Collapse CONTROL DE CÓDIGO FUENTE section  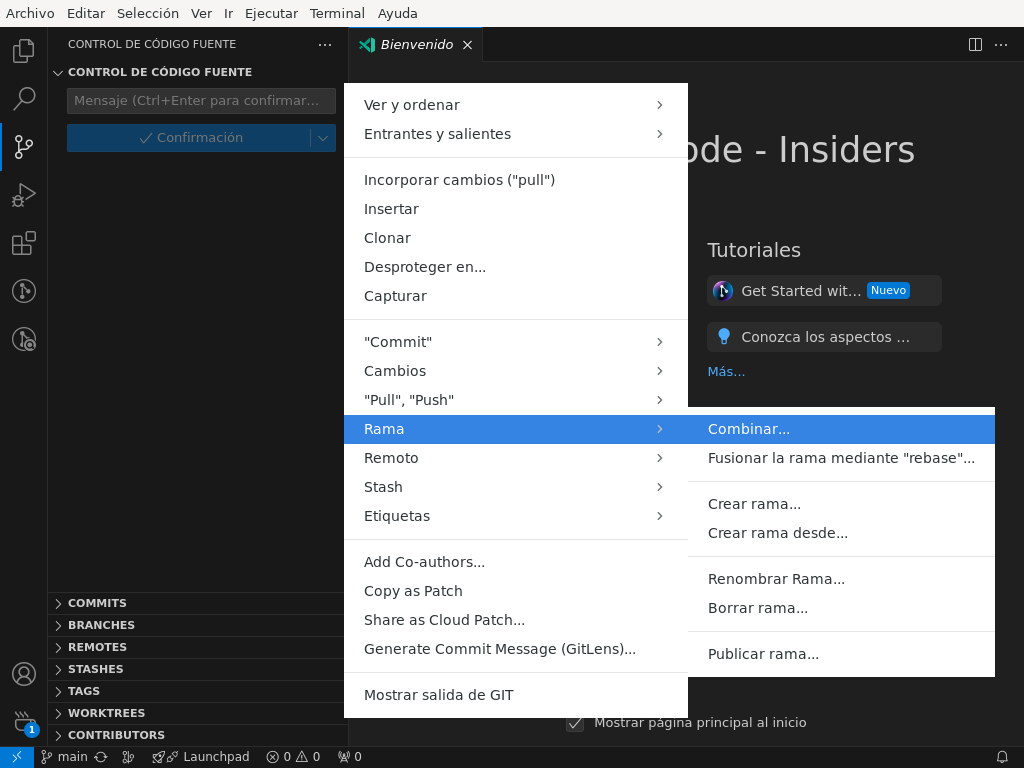tap(58, 72)
